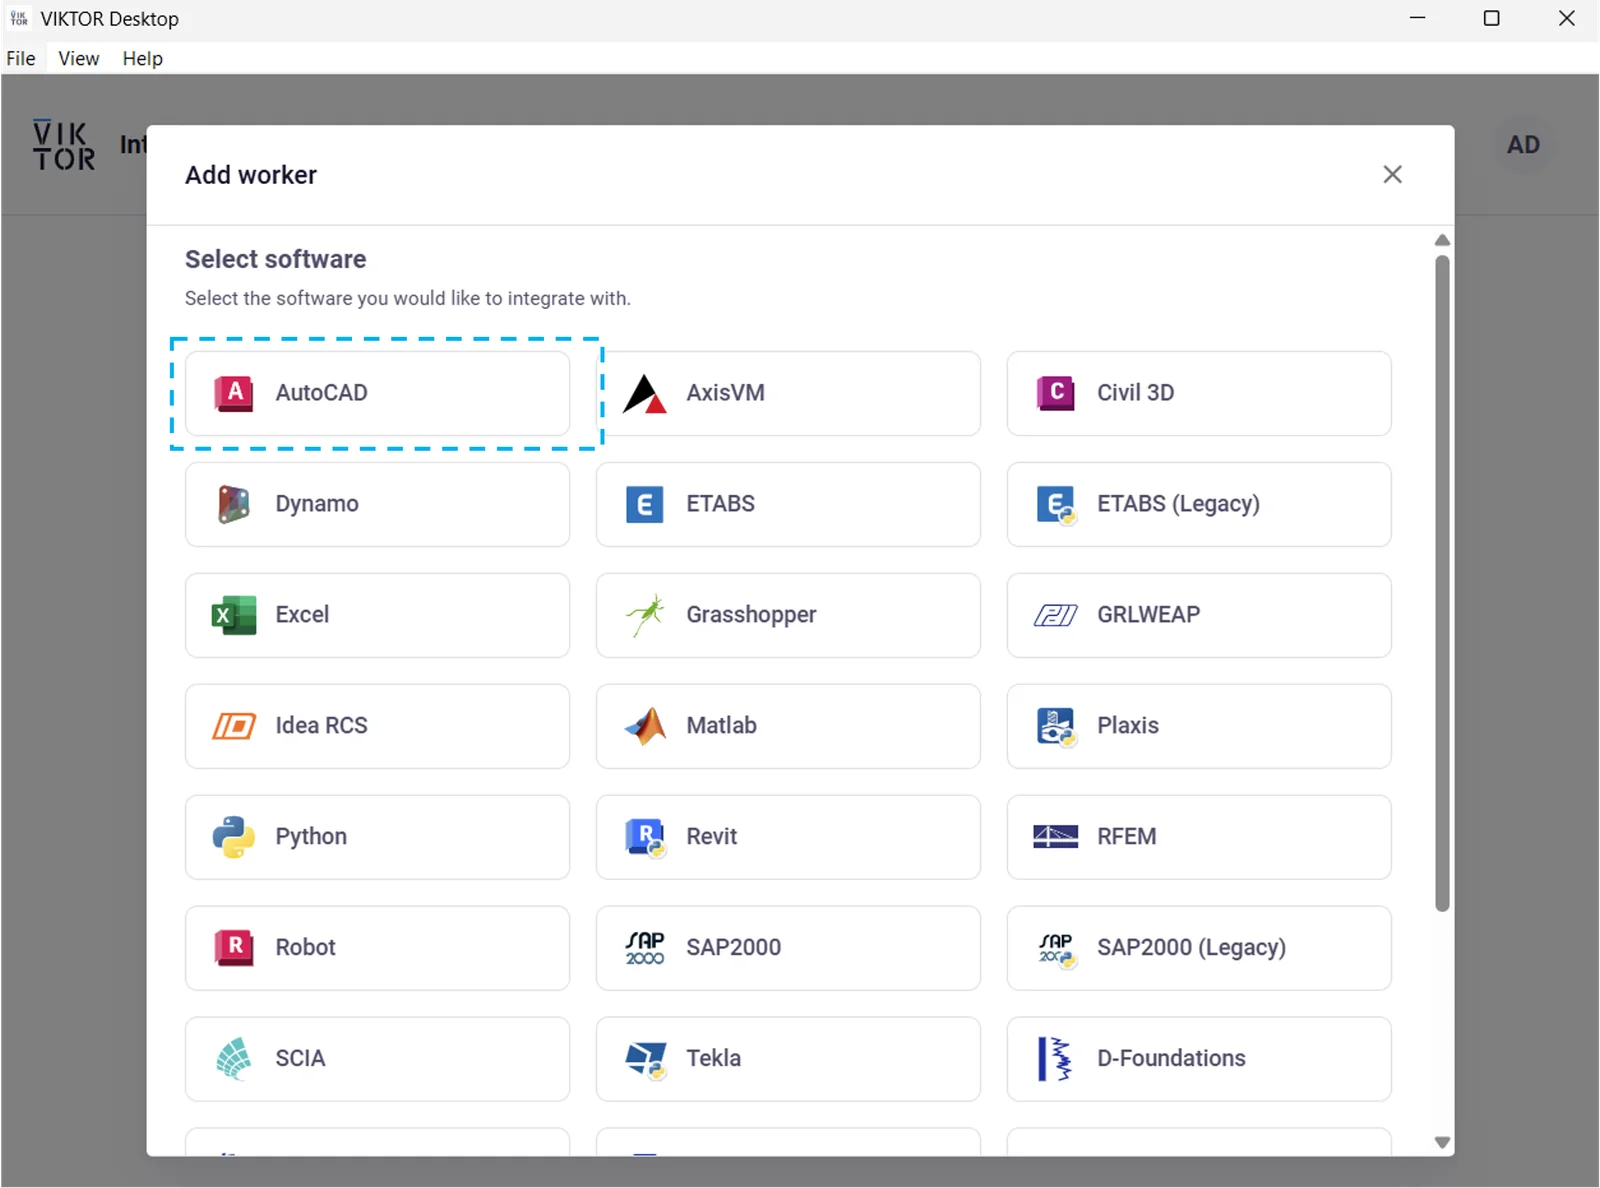
Task: Select the D-Foundations label text
Action: (1171, 1058)
